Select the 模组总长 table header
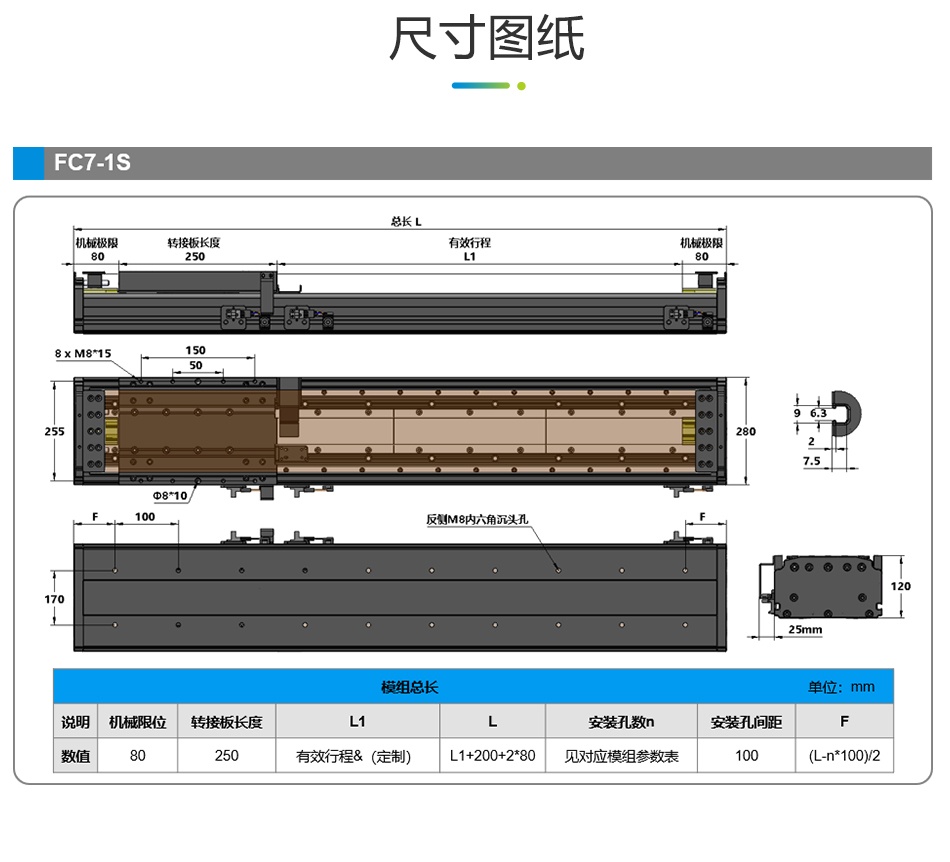Screen dimensions: 950x862 click(409, 687)
